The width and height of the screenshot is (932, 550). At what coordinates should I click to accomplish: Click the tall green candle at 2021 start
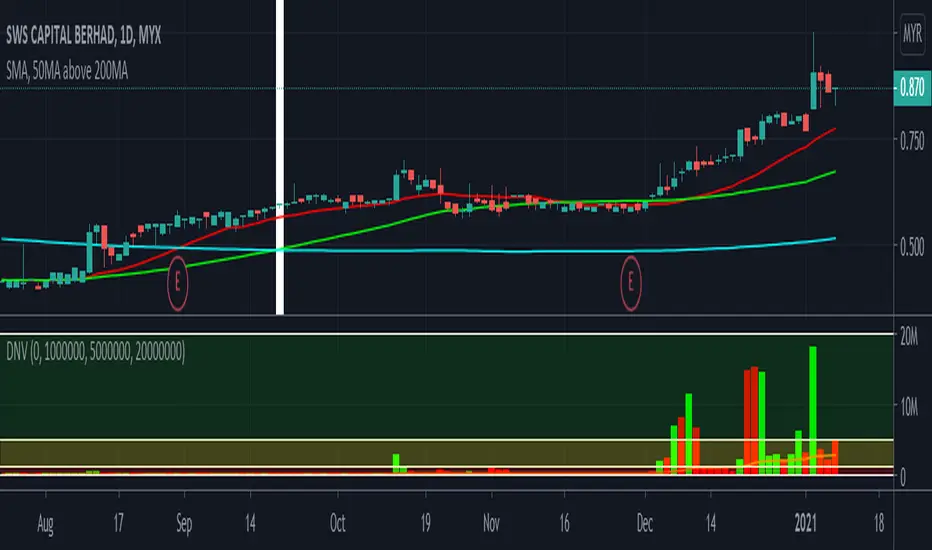(813, 90)
